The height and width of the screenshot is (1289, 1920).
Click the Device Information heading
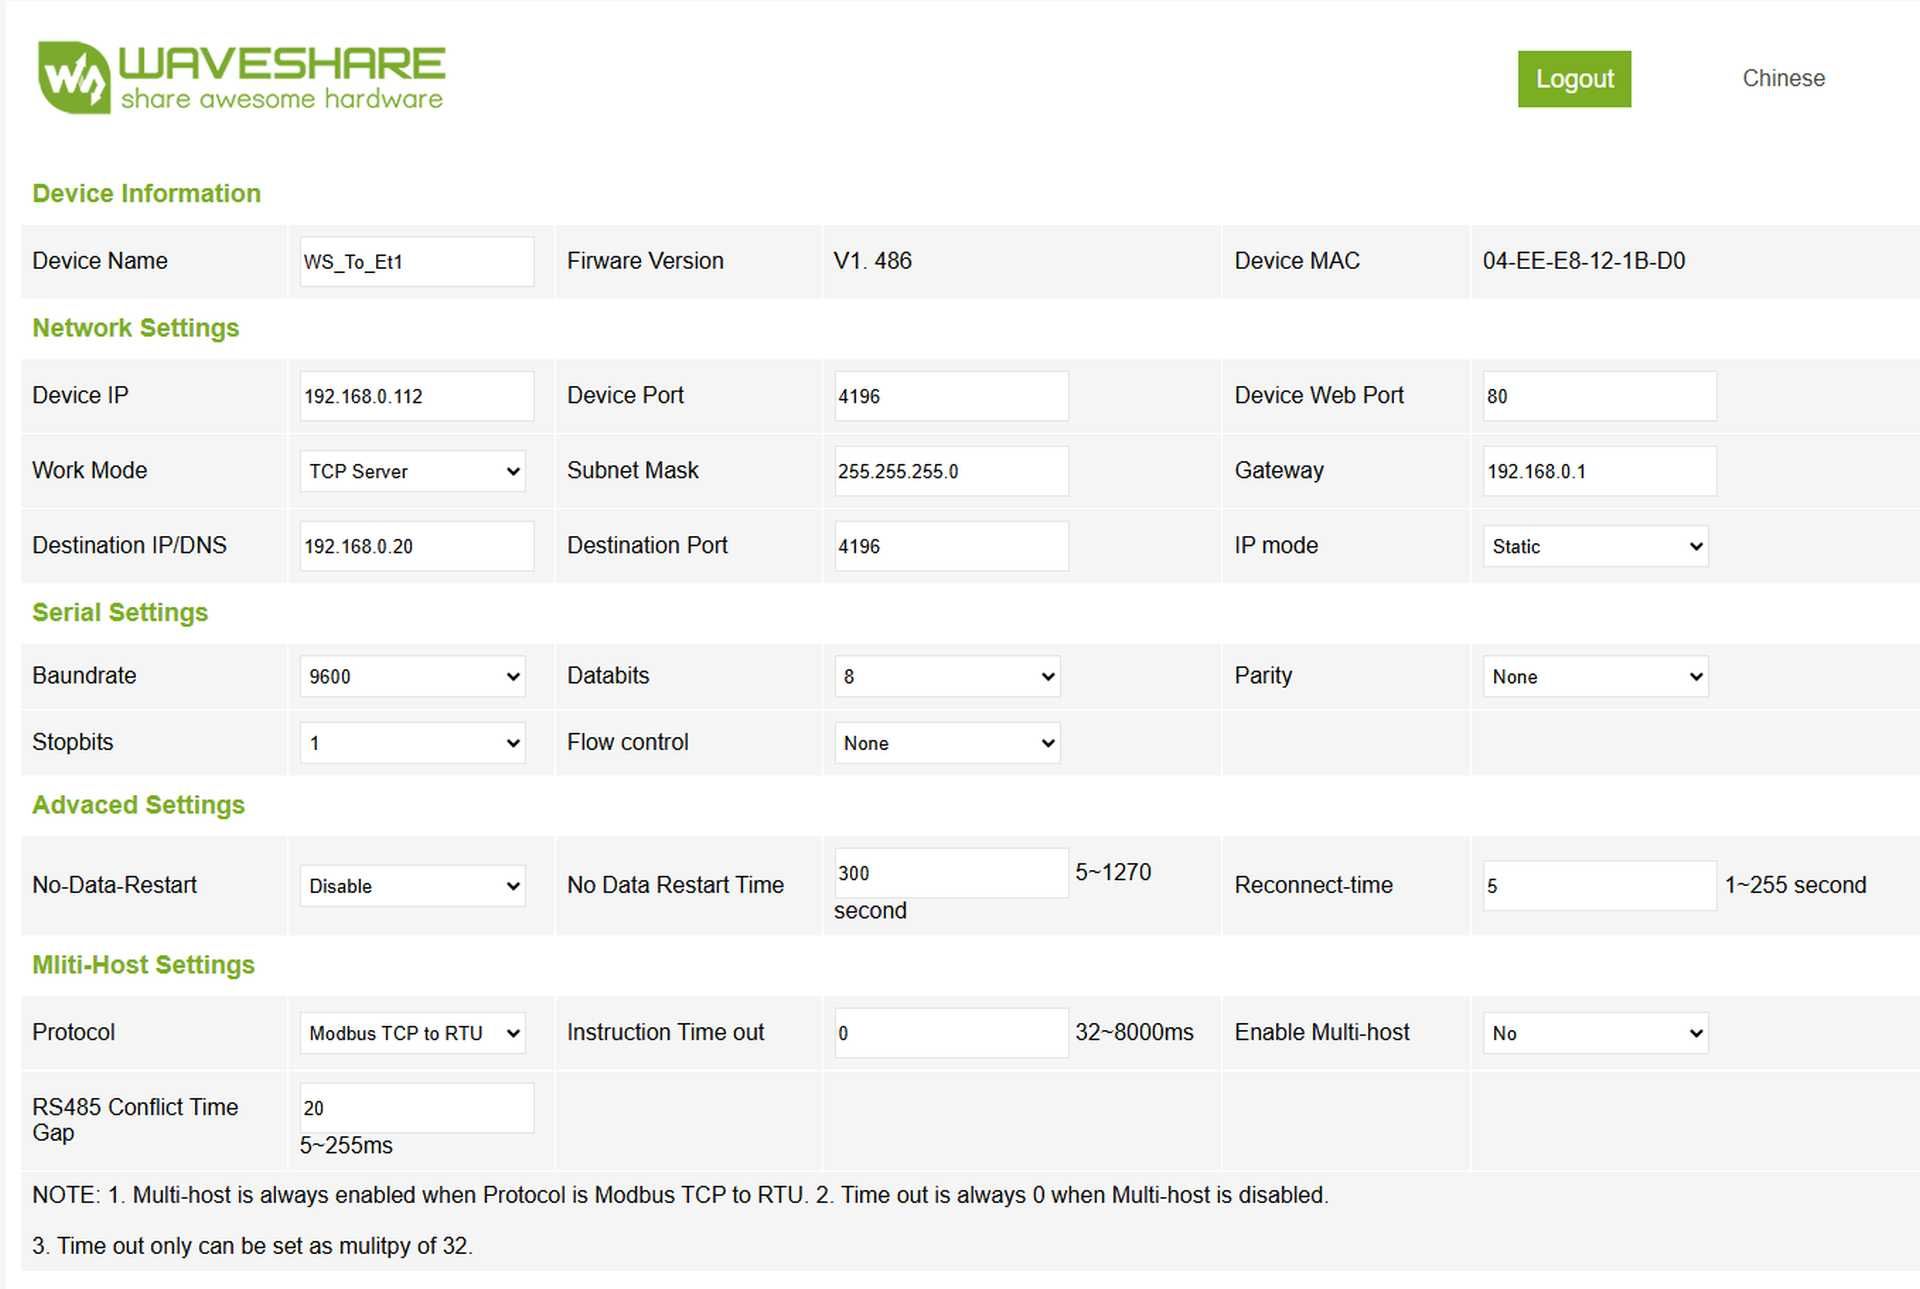point(146,193)
